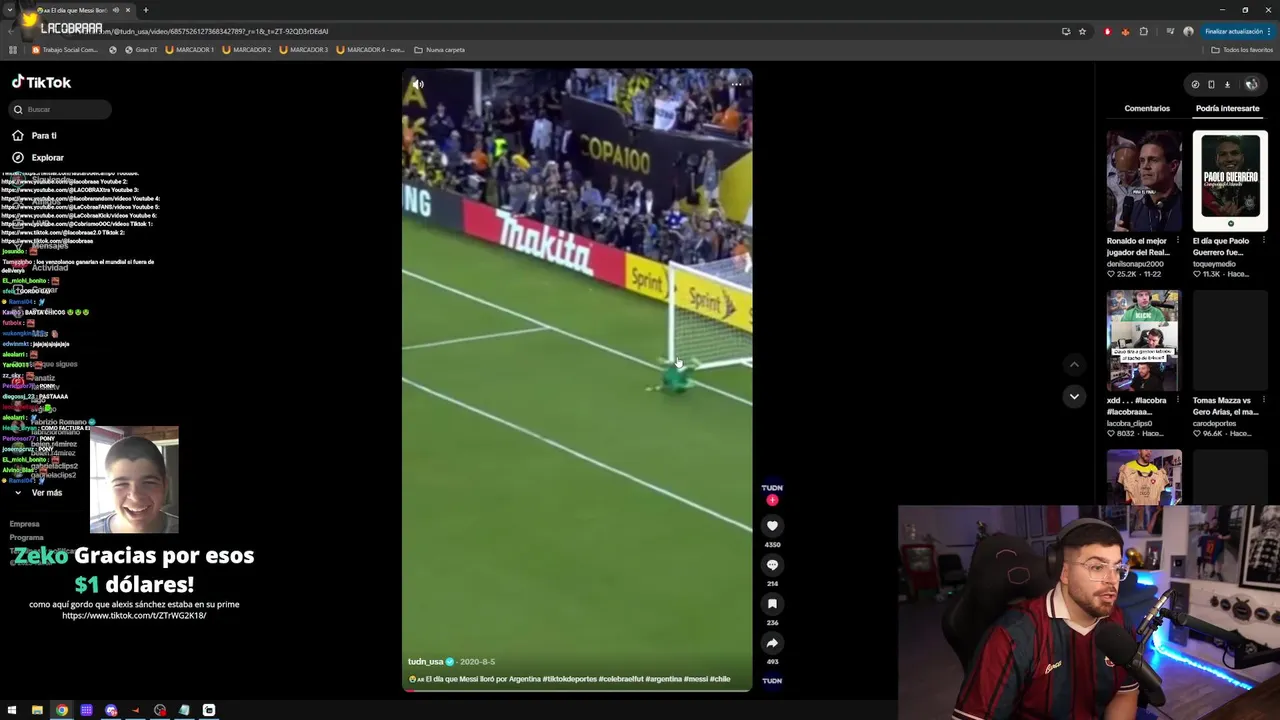Click the address bar URL
The width and height of the screenshot is (1280, 720).
click(x=215, y=31)
